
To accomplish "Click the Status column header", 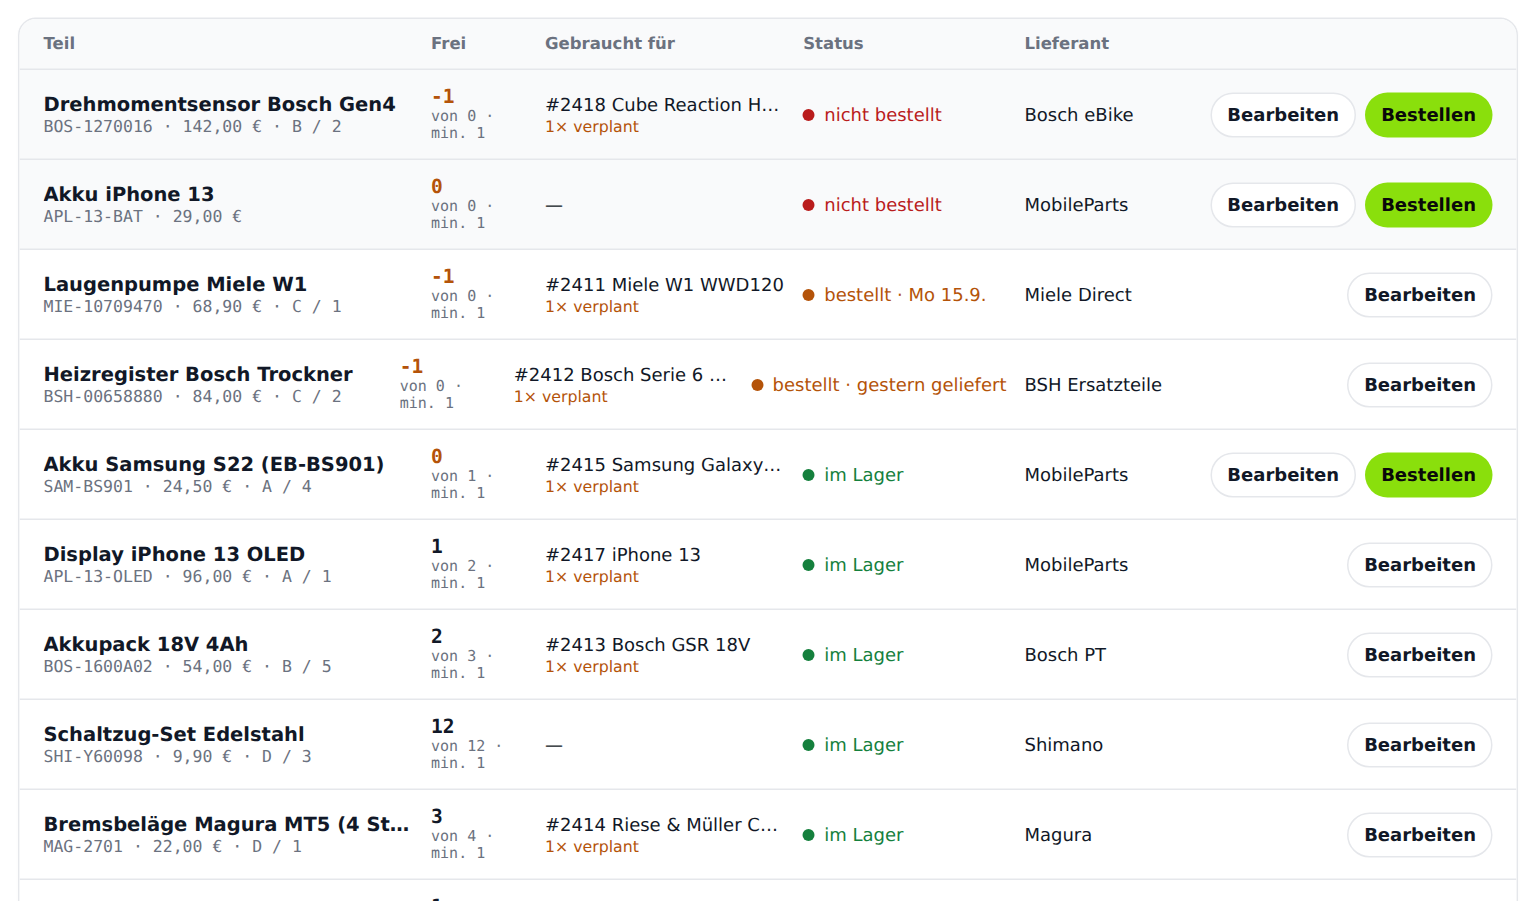I will pyautogui.click(x=833, y=43).
